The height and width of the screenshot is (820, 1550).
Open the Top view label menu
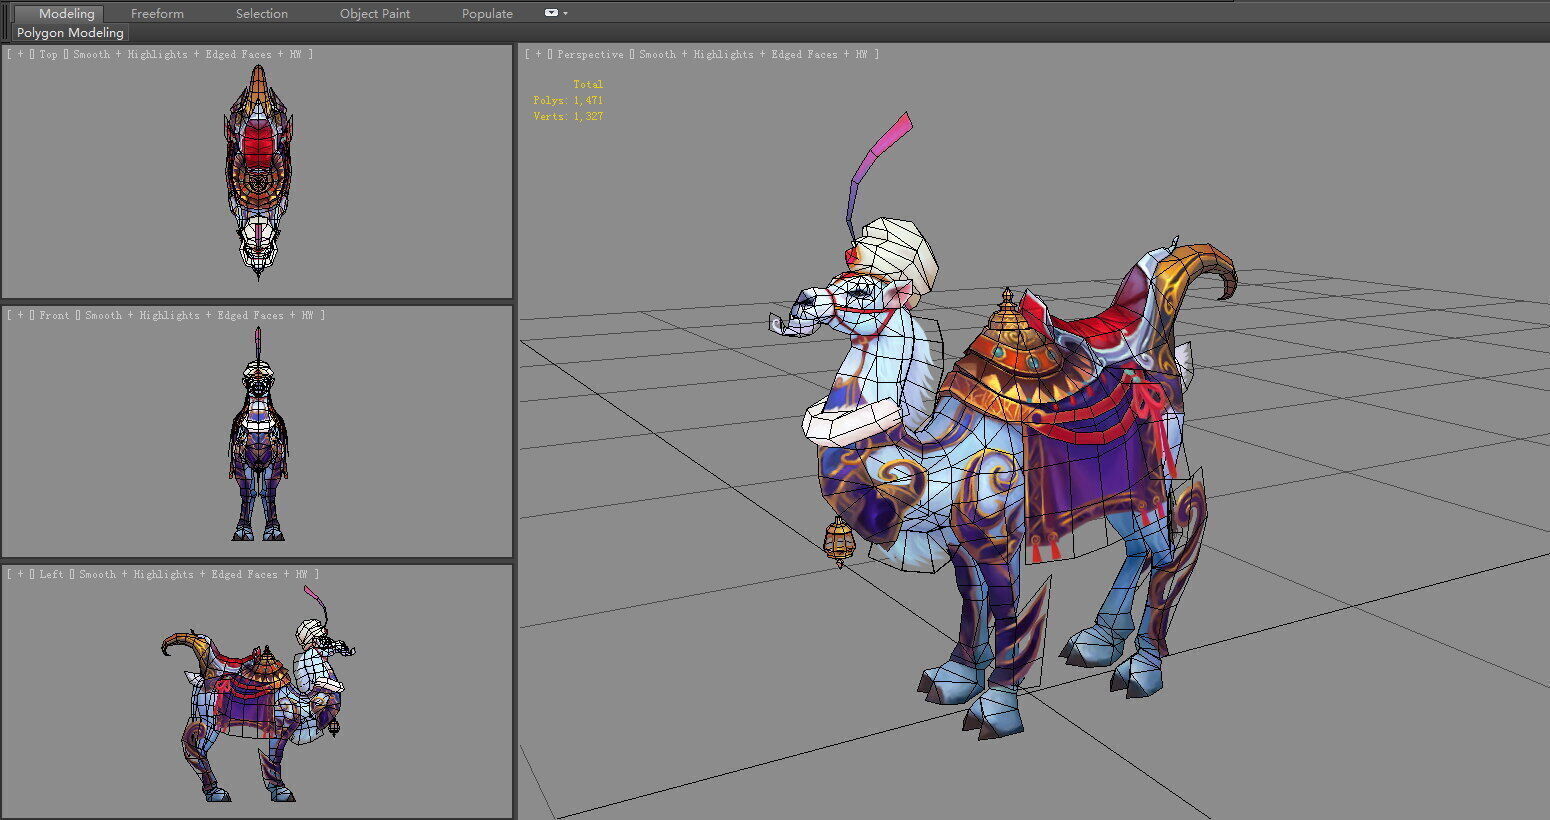pos(49,54)
